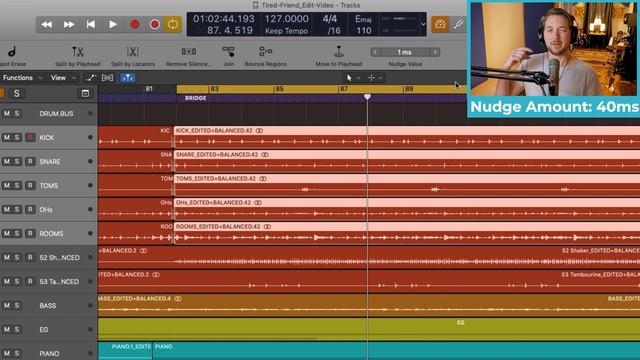
Task: Solo the OHs track
Action: 17,209
